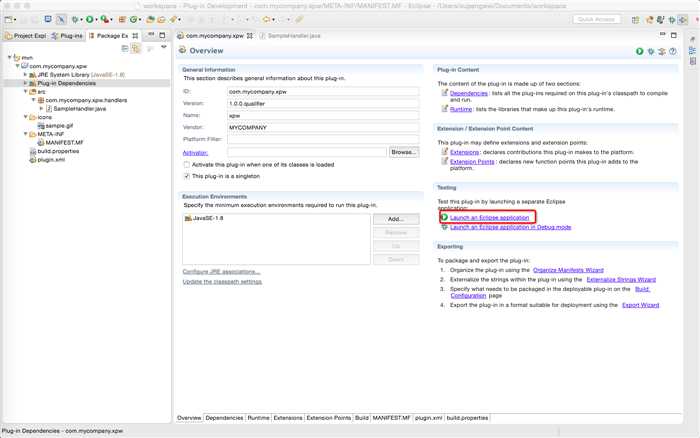Select the Plug-ins view tab
Viewport: 700px width, 438px height.
(x=67, y=36)
